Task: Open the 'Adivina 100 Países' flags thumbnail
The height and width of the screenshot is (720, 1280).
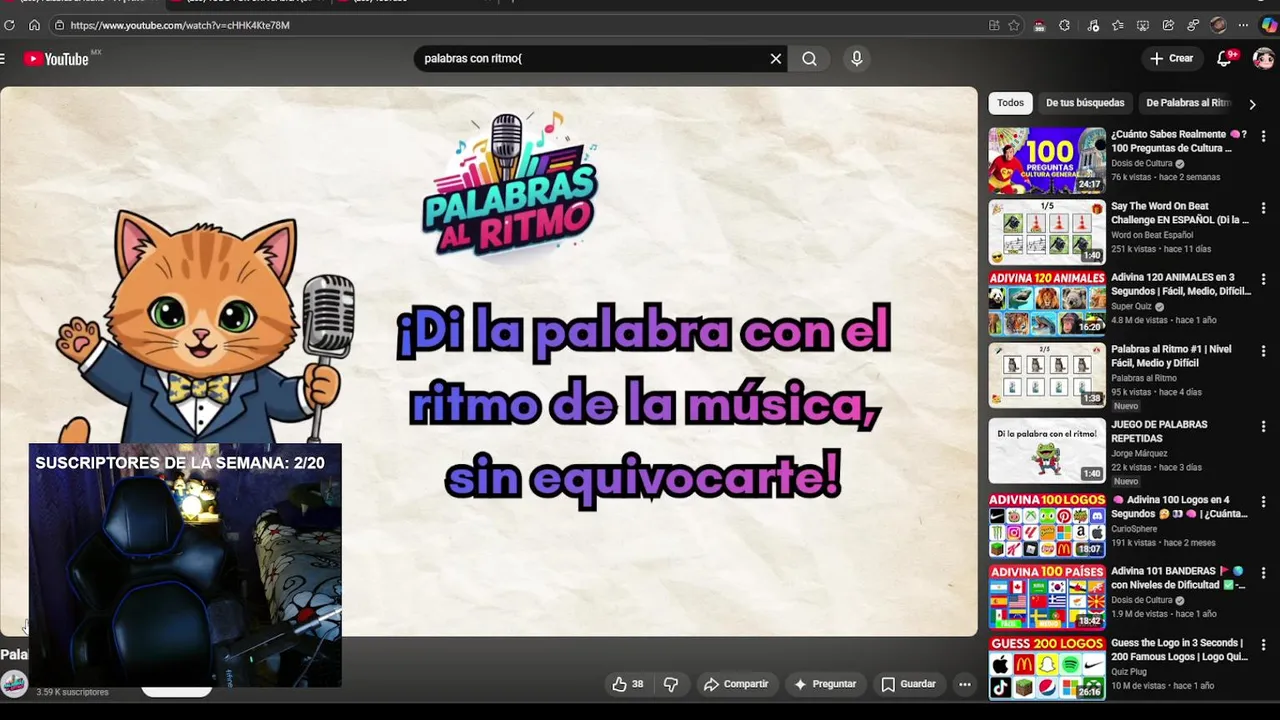Action: pyautogui.click(x=1047, y=598)
